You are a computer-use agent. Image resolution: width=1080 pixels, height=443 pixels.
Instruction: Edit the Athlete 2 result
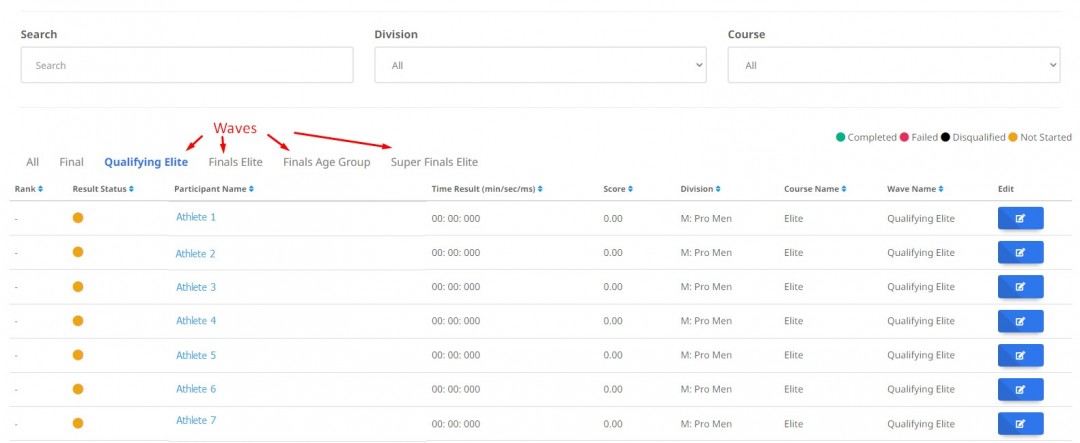pos(1020,252)
